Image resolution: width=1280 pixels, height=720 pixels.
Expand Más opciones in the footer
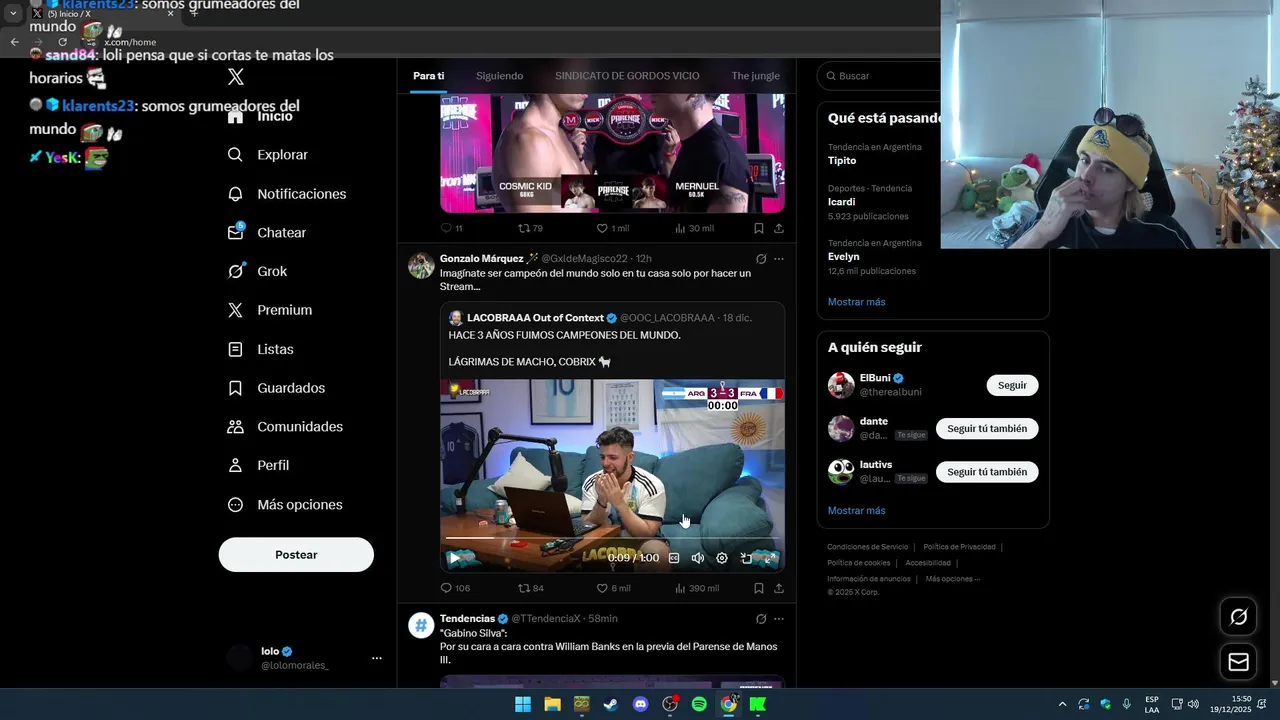952,579
